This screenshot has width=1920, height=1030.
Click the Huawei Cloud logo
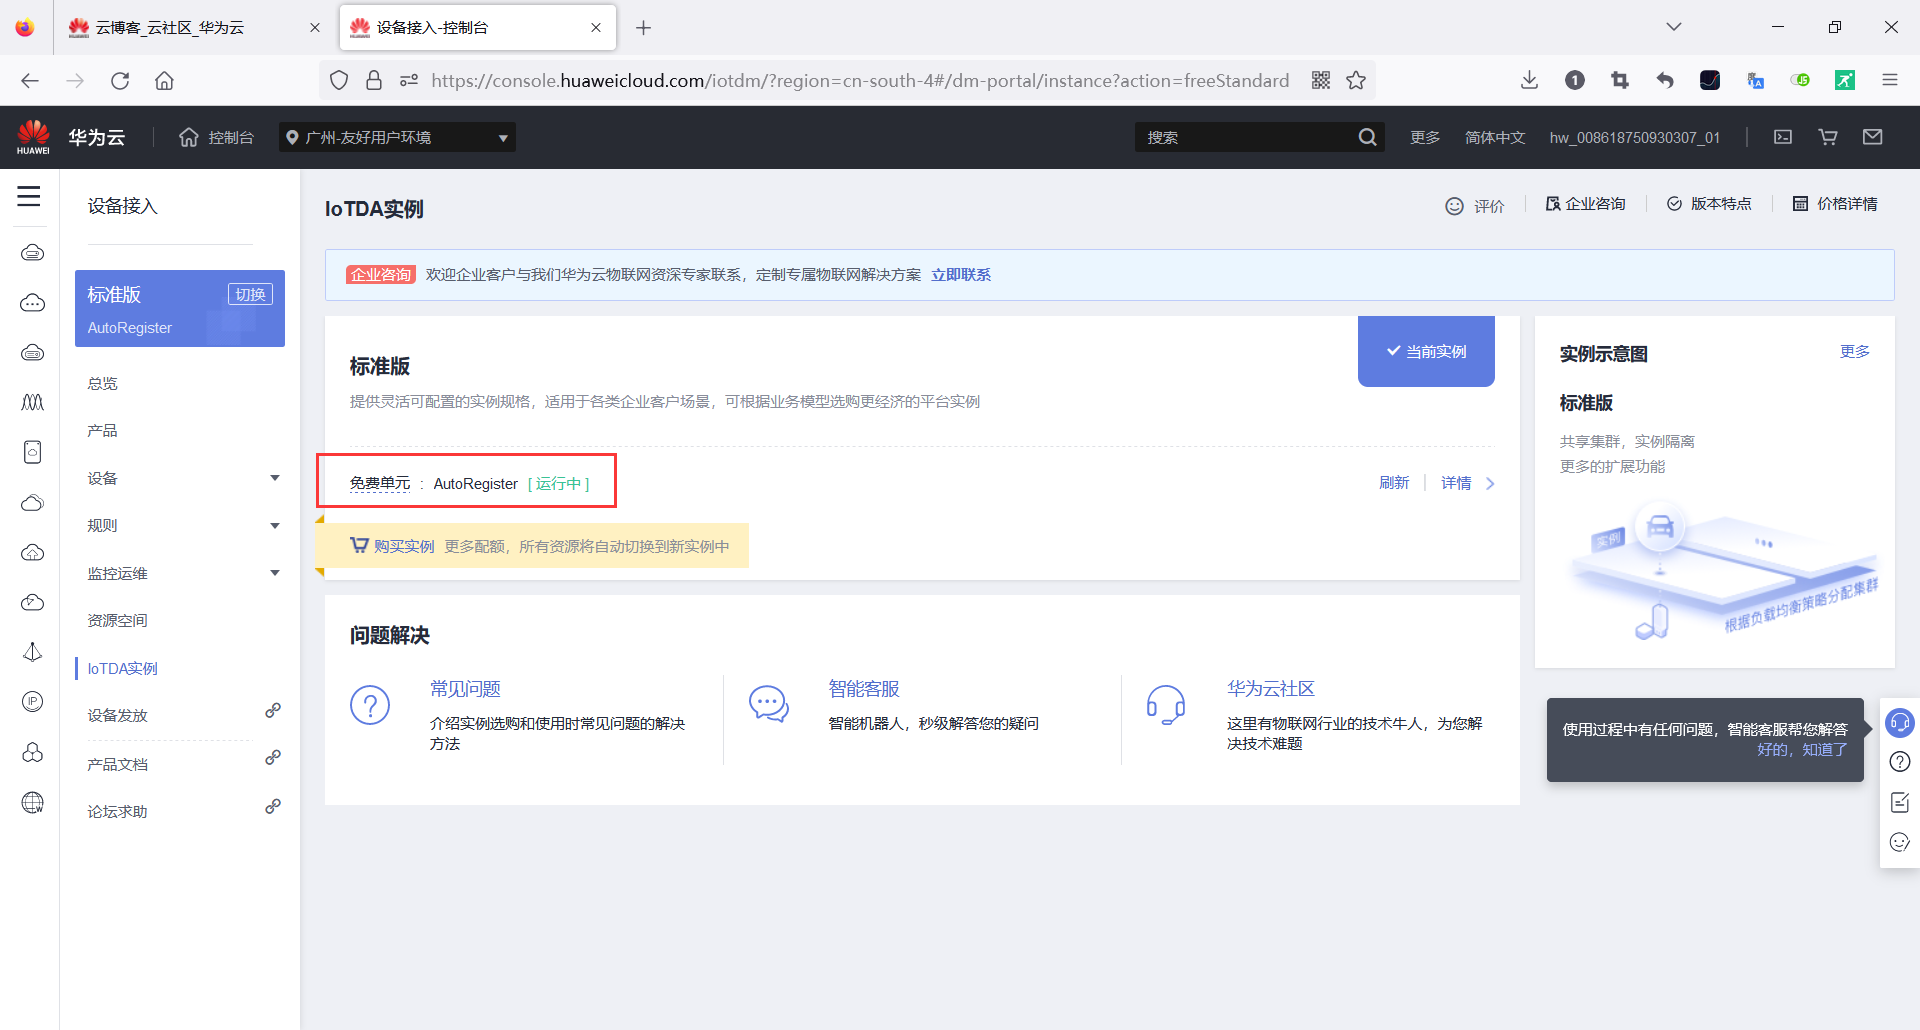(34, 137)
